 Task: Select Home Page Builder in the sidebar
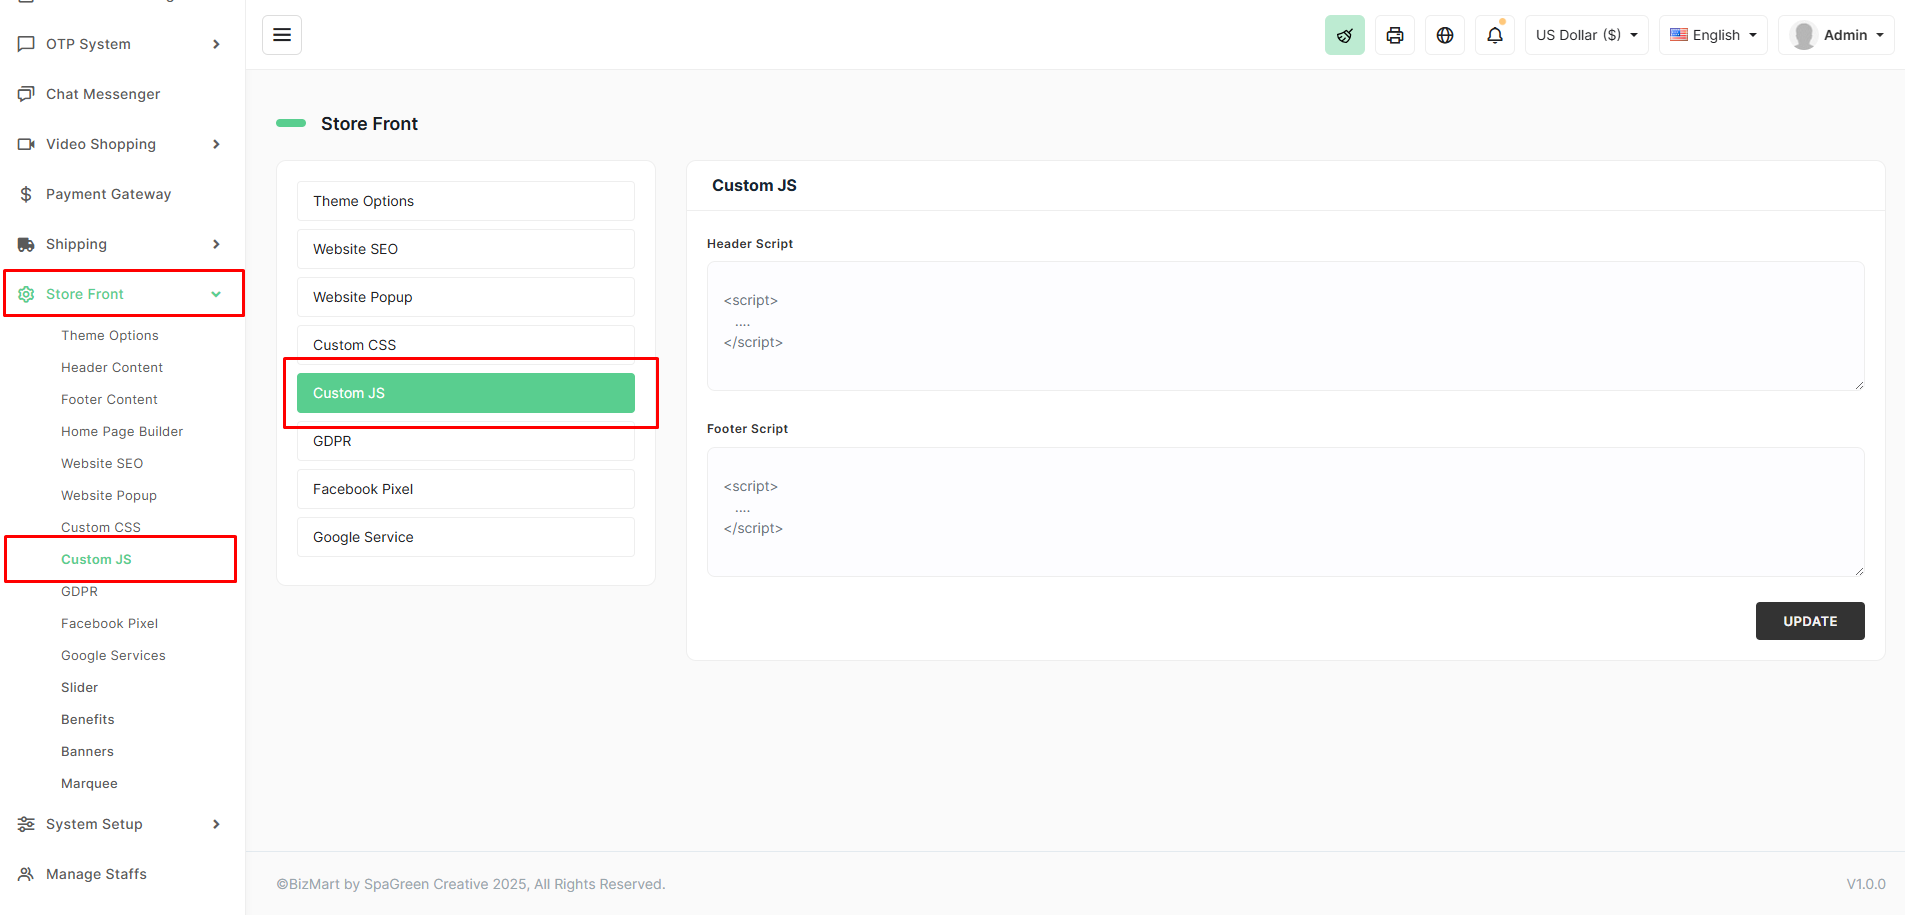coord(122,431)
